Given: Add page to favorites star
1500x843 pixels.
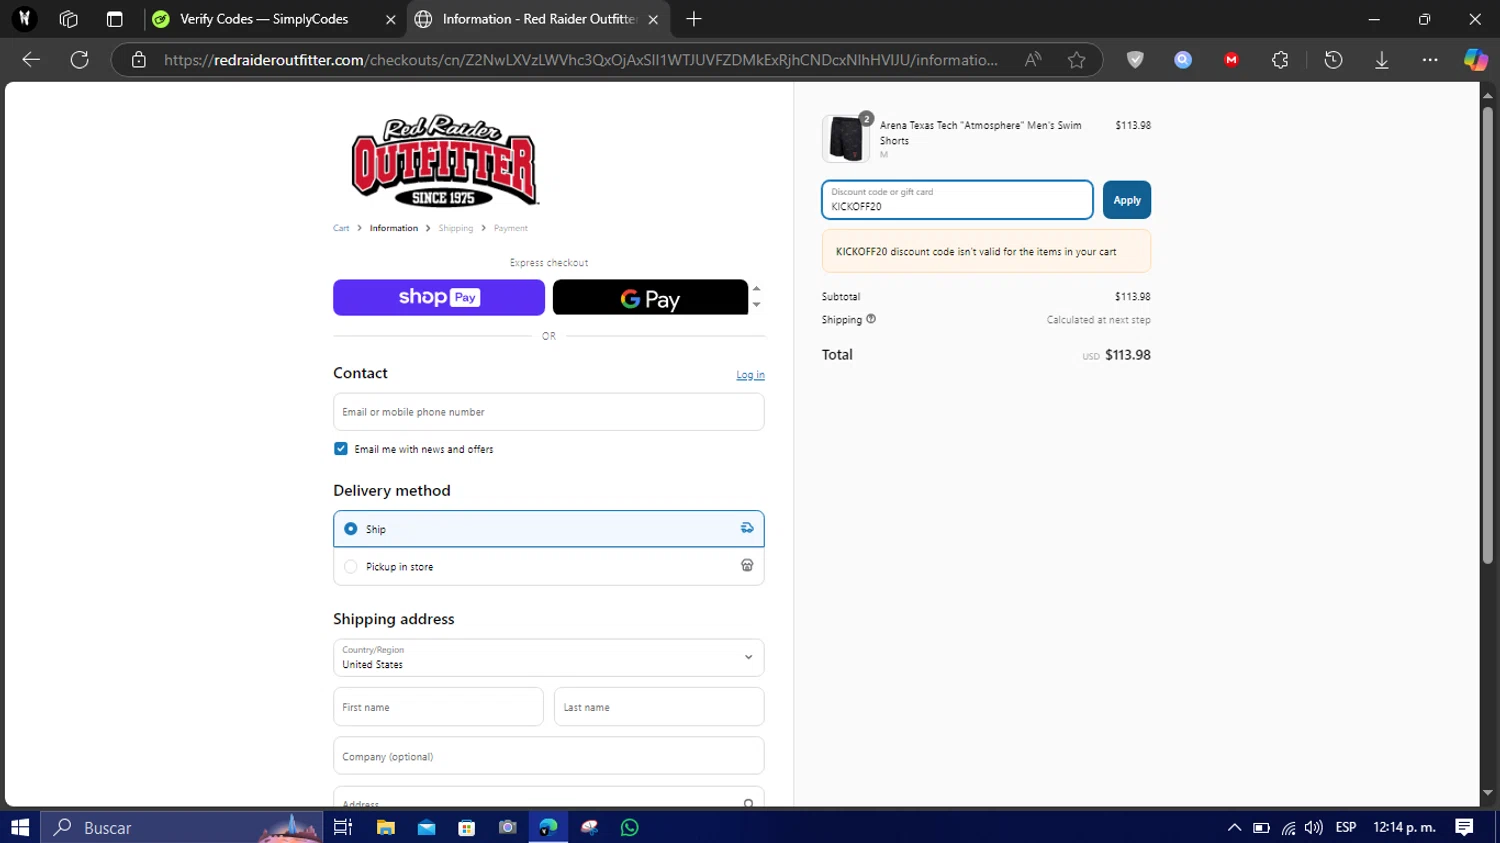Looking at the screenshot, I should tap(1076, 60).
